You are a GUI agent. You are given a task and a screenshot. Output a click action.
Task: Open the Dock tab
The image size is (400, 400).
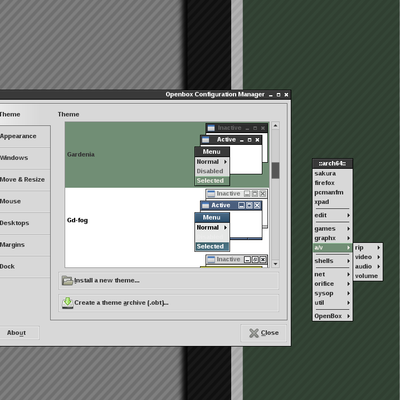pos(25,266)
